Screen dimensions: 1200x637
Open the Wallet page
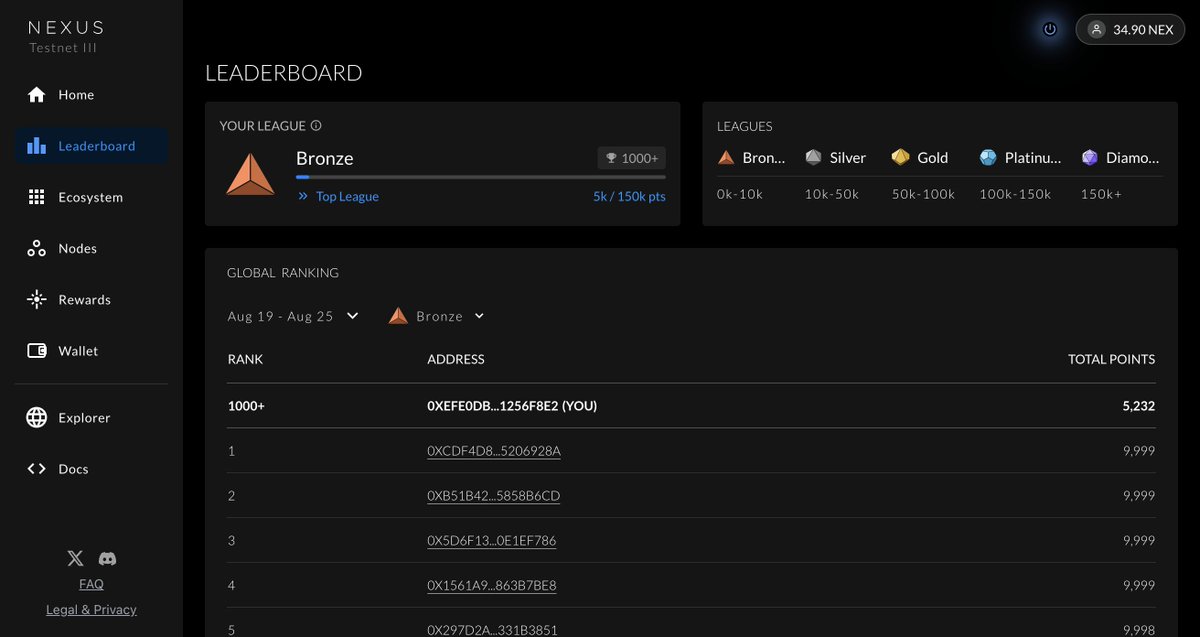(91, 351)
